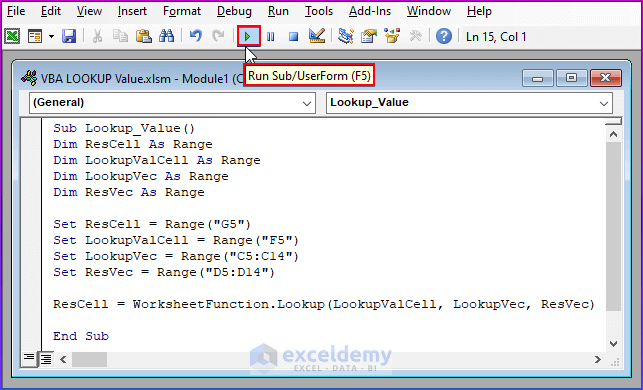643x390 pixels.
Task: Click the Ln 15, Col 1 position indicator
Action: pyautogui.click(x=496, y=36)
